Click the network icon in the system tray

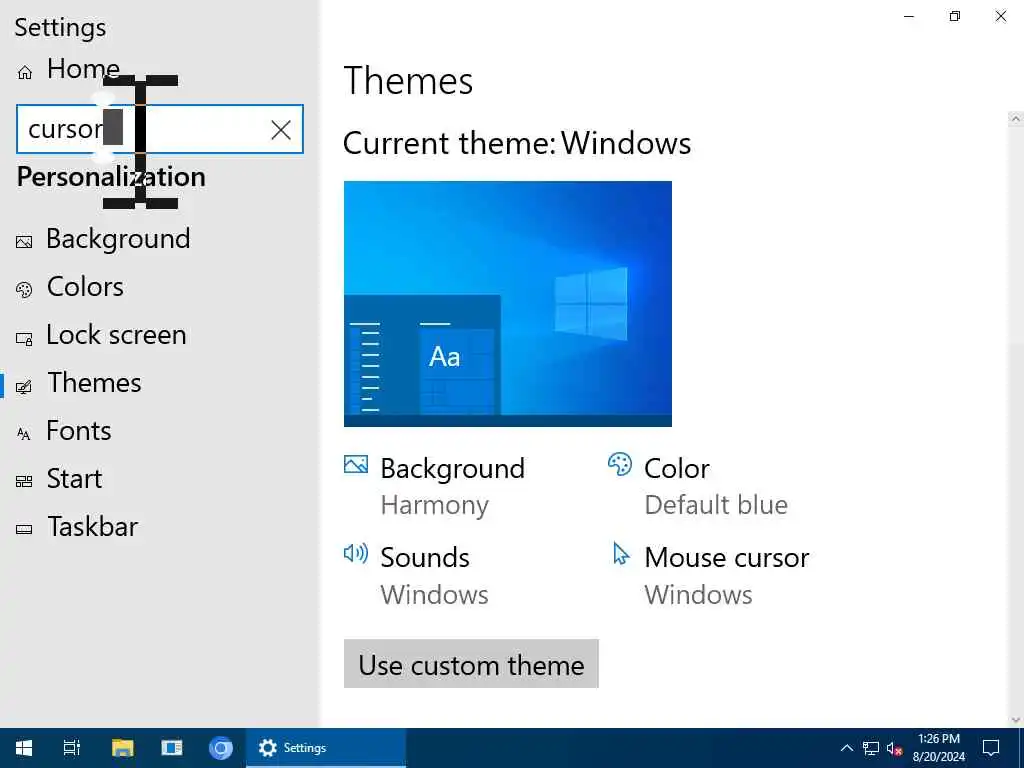click(871, 748)
